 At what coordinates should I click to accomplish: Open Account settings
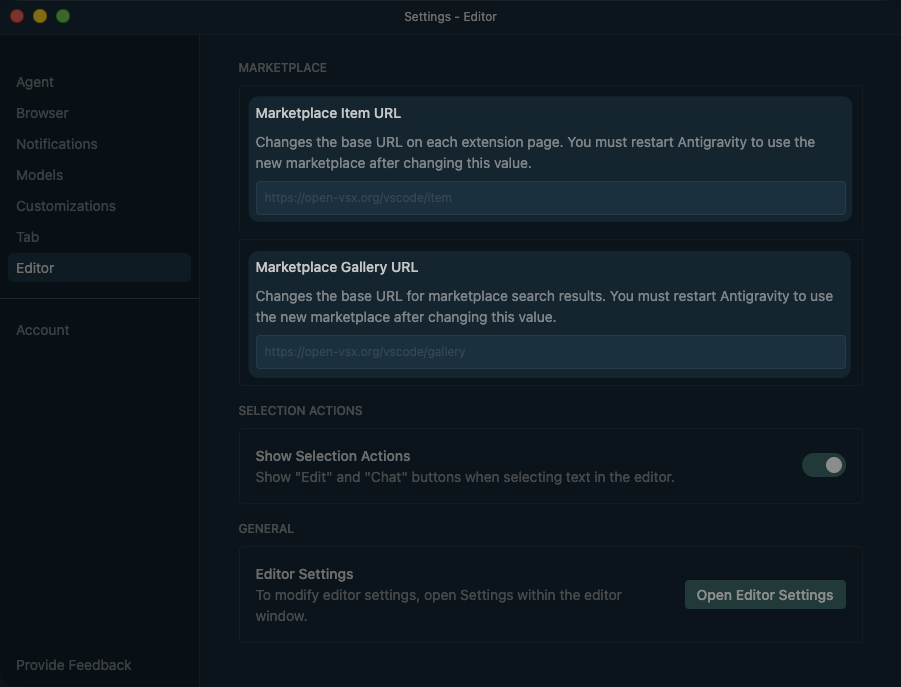coord(43,330)
